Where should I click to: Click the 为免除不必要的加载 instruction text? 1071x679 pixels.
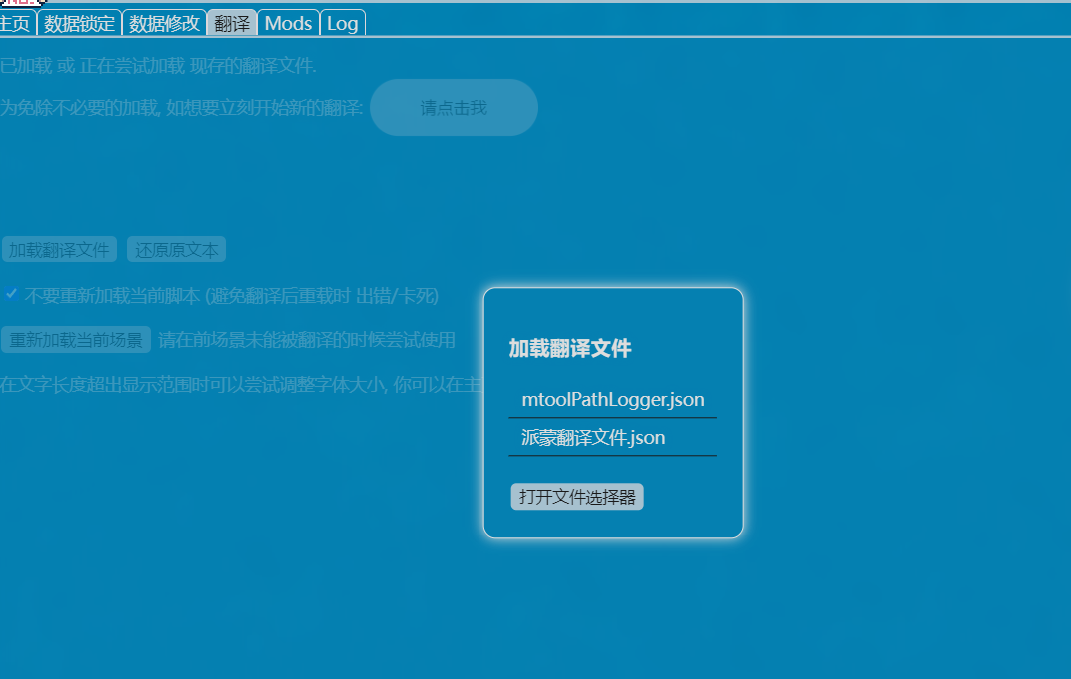[x=181, y=108]
